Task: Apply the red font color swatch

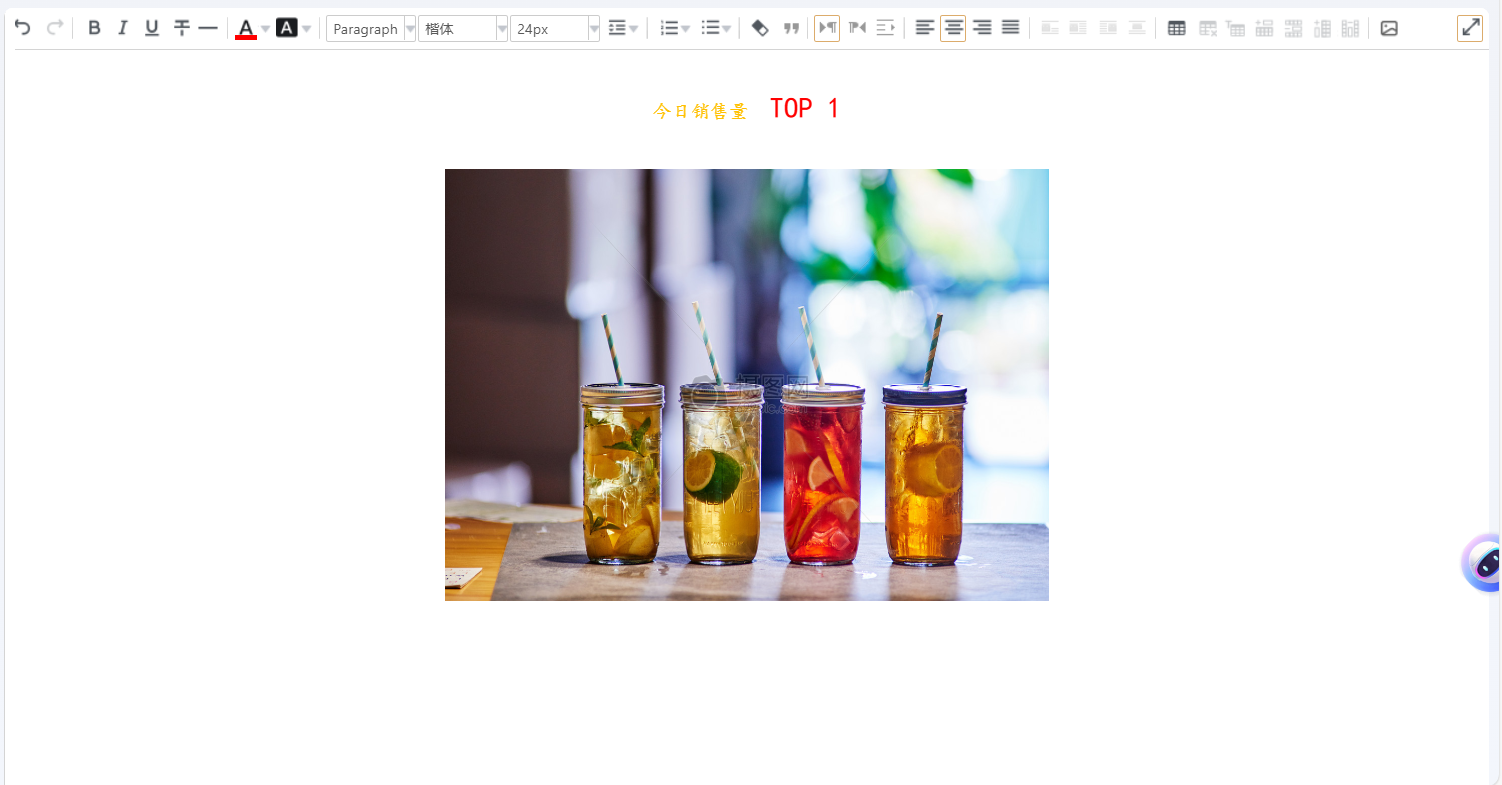Action: tap(246, 29)
